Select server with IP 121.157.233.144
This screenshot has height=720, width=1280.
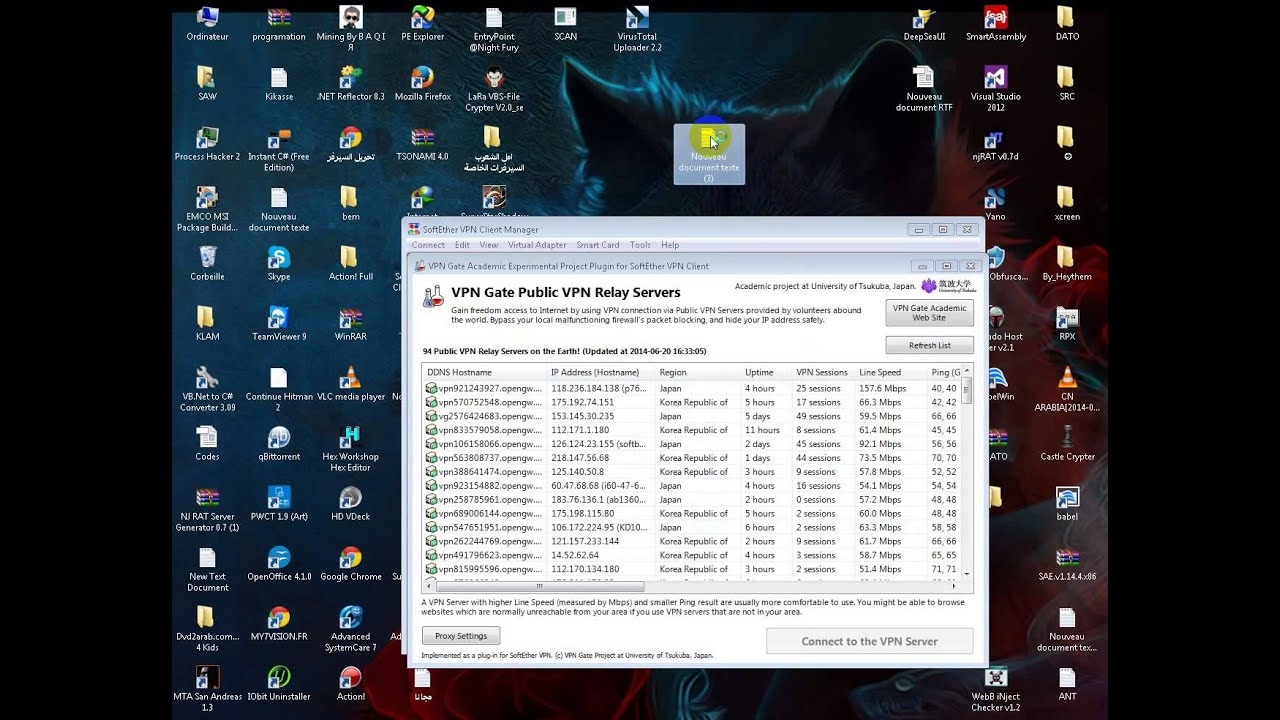[692, 541]
